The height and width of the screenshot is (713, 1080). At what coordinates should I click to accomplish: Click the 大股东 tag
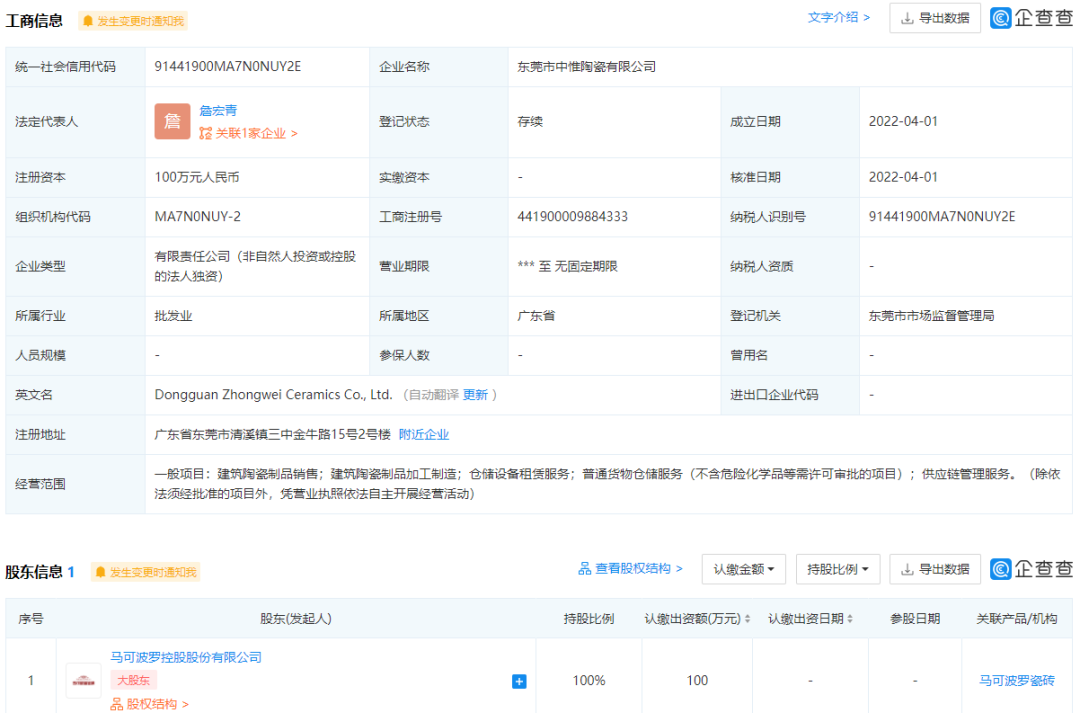pos(134,680)
